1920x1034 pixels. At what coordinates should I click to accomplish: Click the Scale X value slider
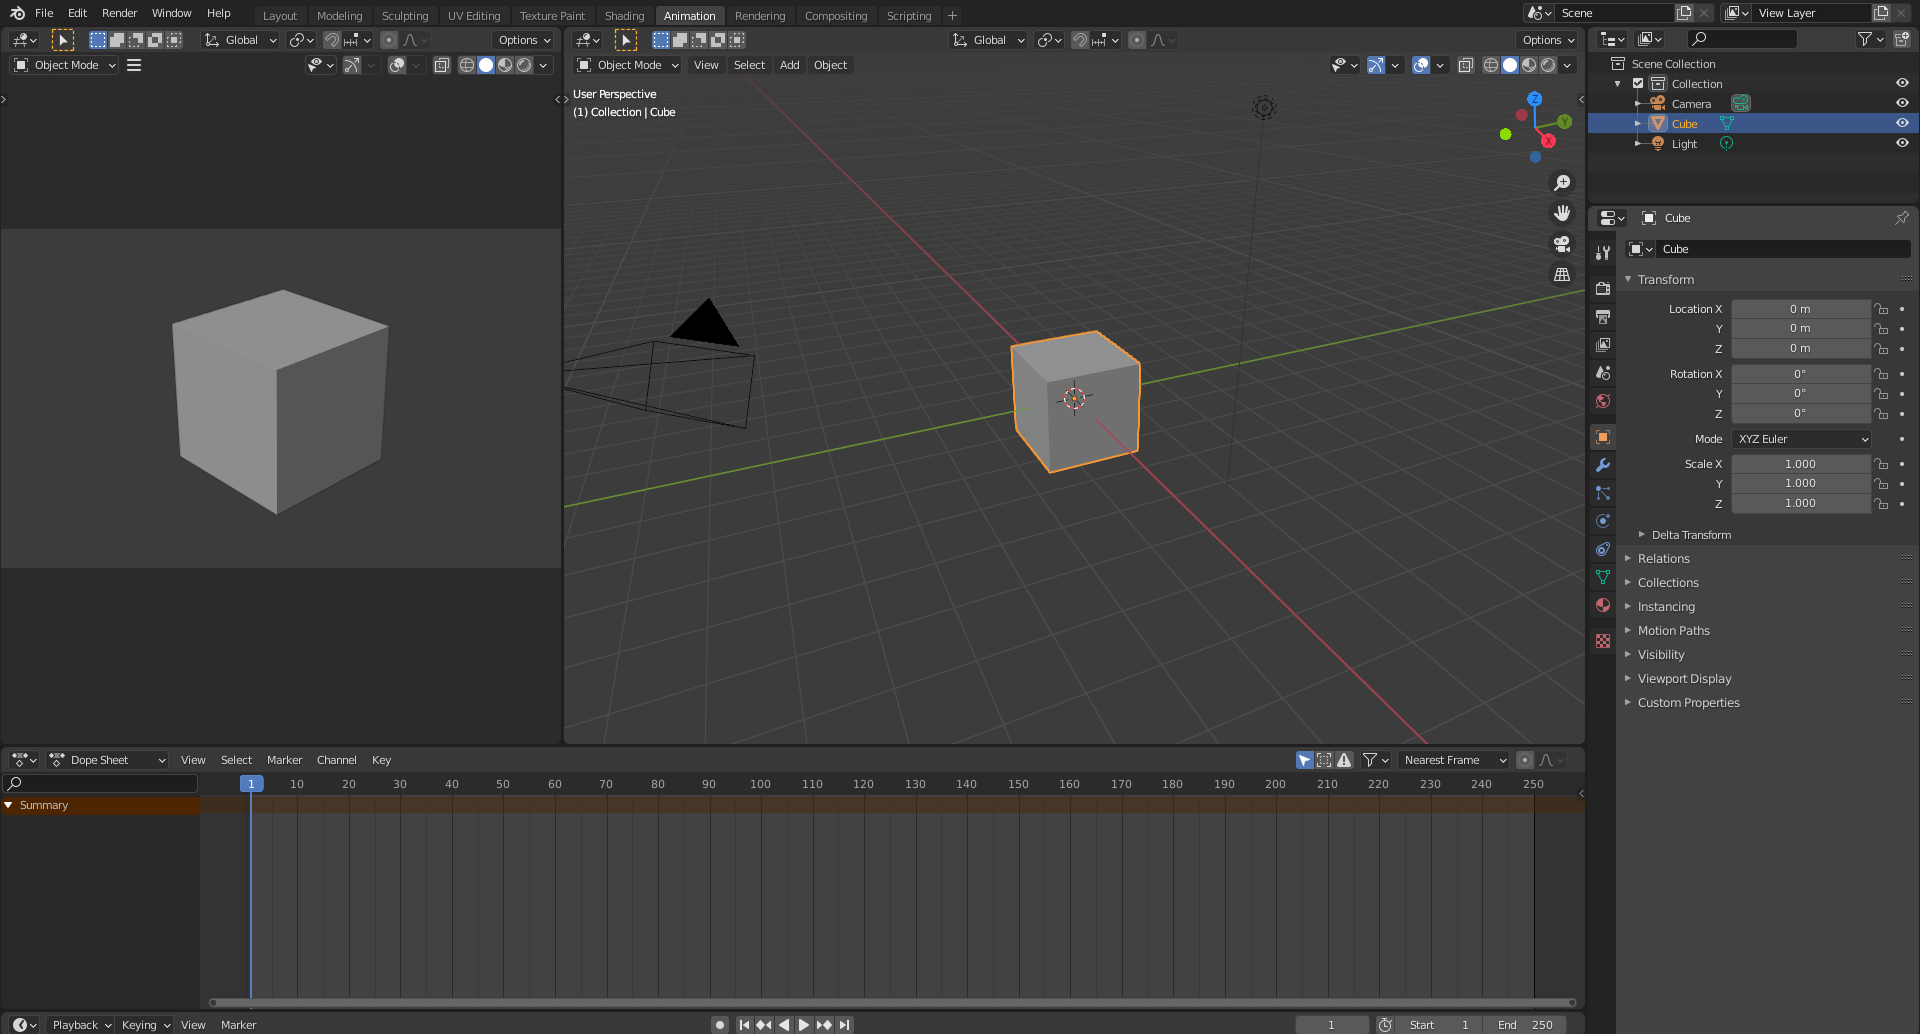point(1800,464)
